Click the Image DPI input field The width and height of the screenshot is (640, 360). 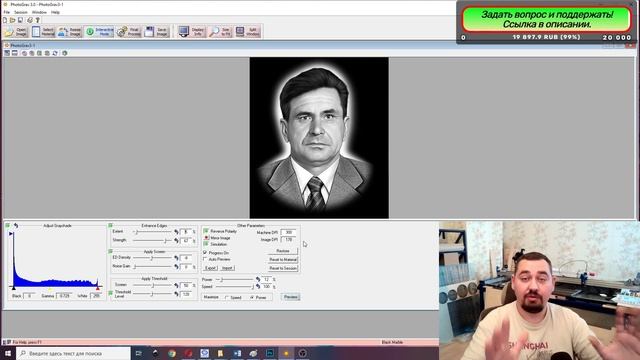289,240
